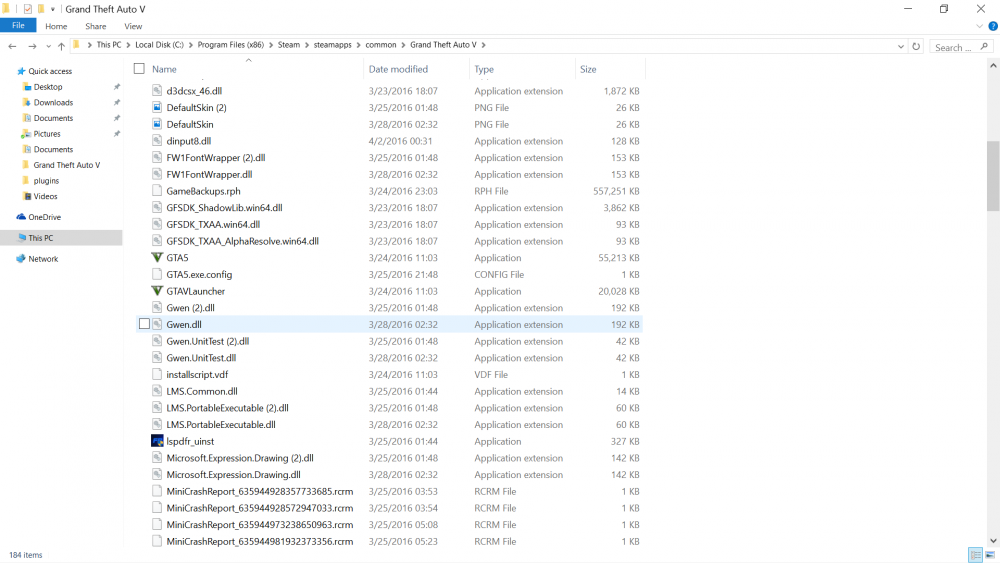The height and width of the screenshot is (563, 1000).
Task: Select 'FW1FontWrapper.dll' file name
Action: pyautogui.click(x=209, y=174)
